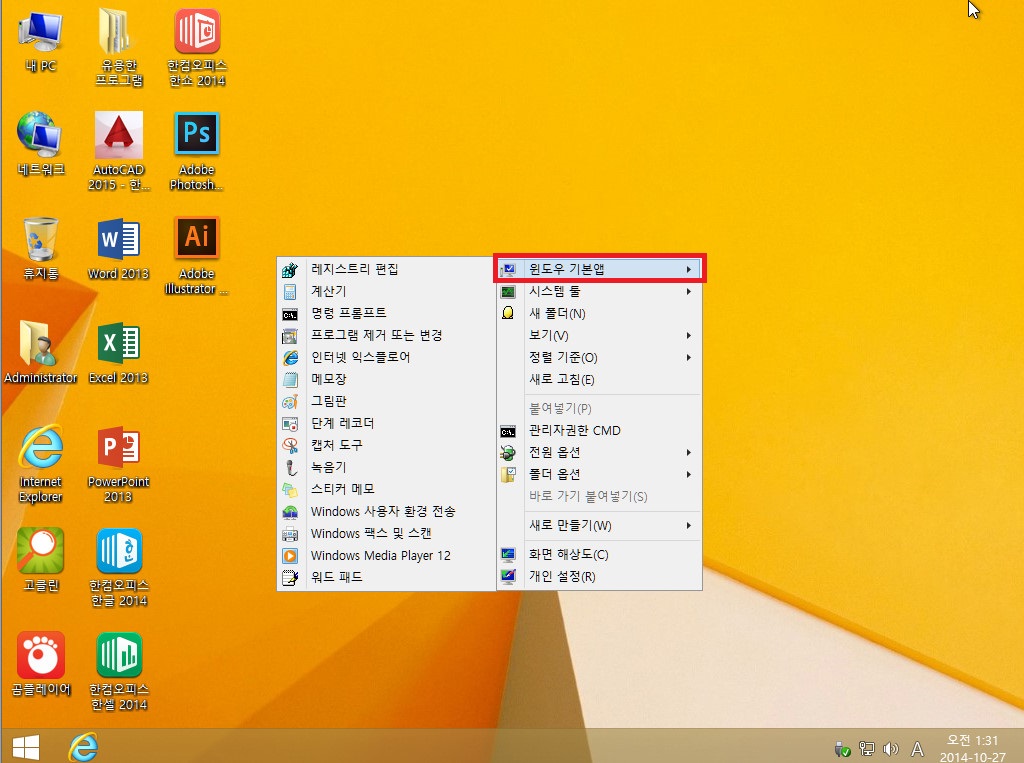1024x763 pixels.
Task: Select the 한컴오피스 한쇼 2014 icon
Action: [x=197, y=47]
